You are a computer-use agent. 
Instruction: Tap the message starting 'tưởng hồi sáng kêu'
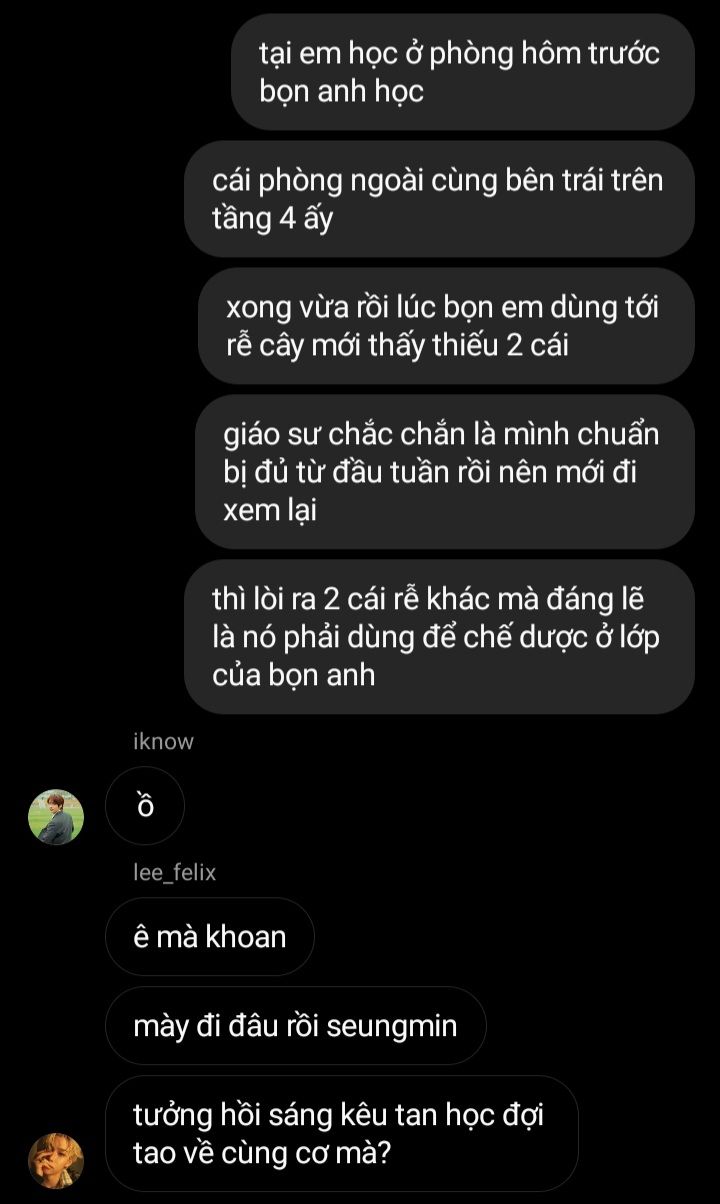pos(342,1133)
